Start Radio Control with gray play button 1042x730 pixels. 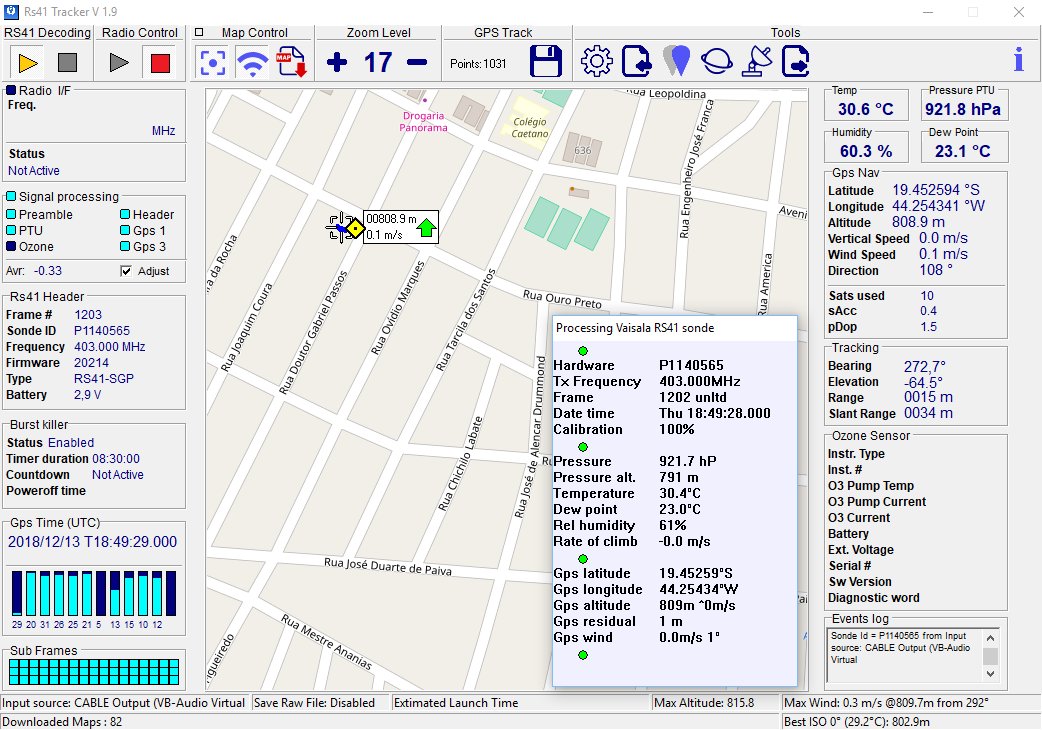[119, 63]
